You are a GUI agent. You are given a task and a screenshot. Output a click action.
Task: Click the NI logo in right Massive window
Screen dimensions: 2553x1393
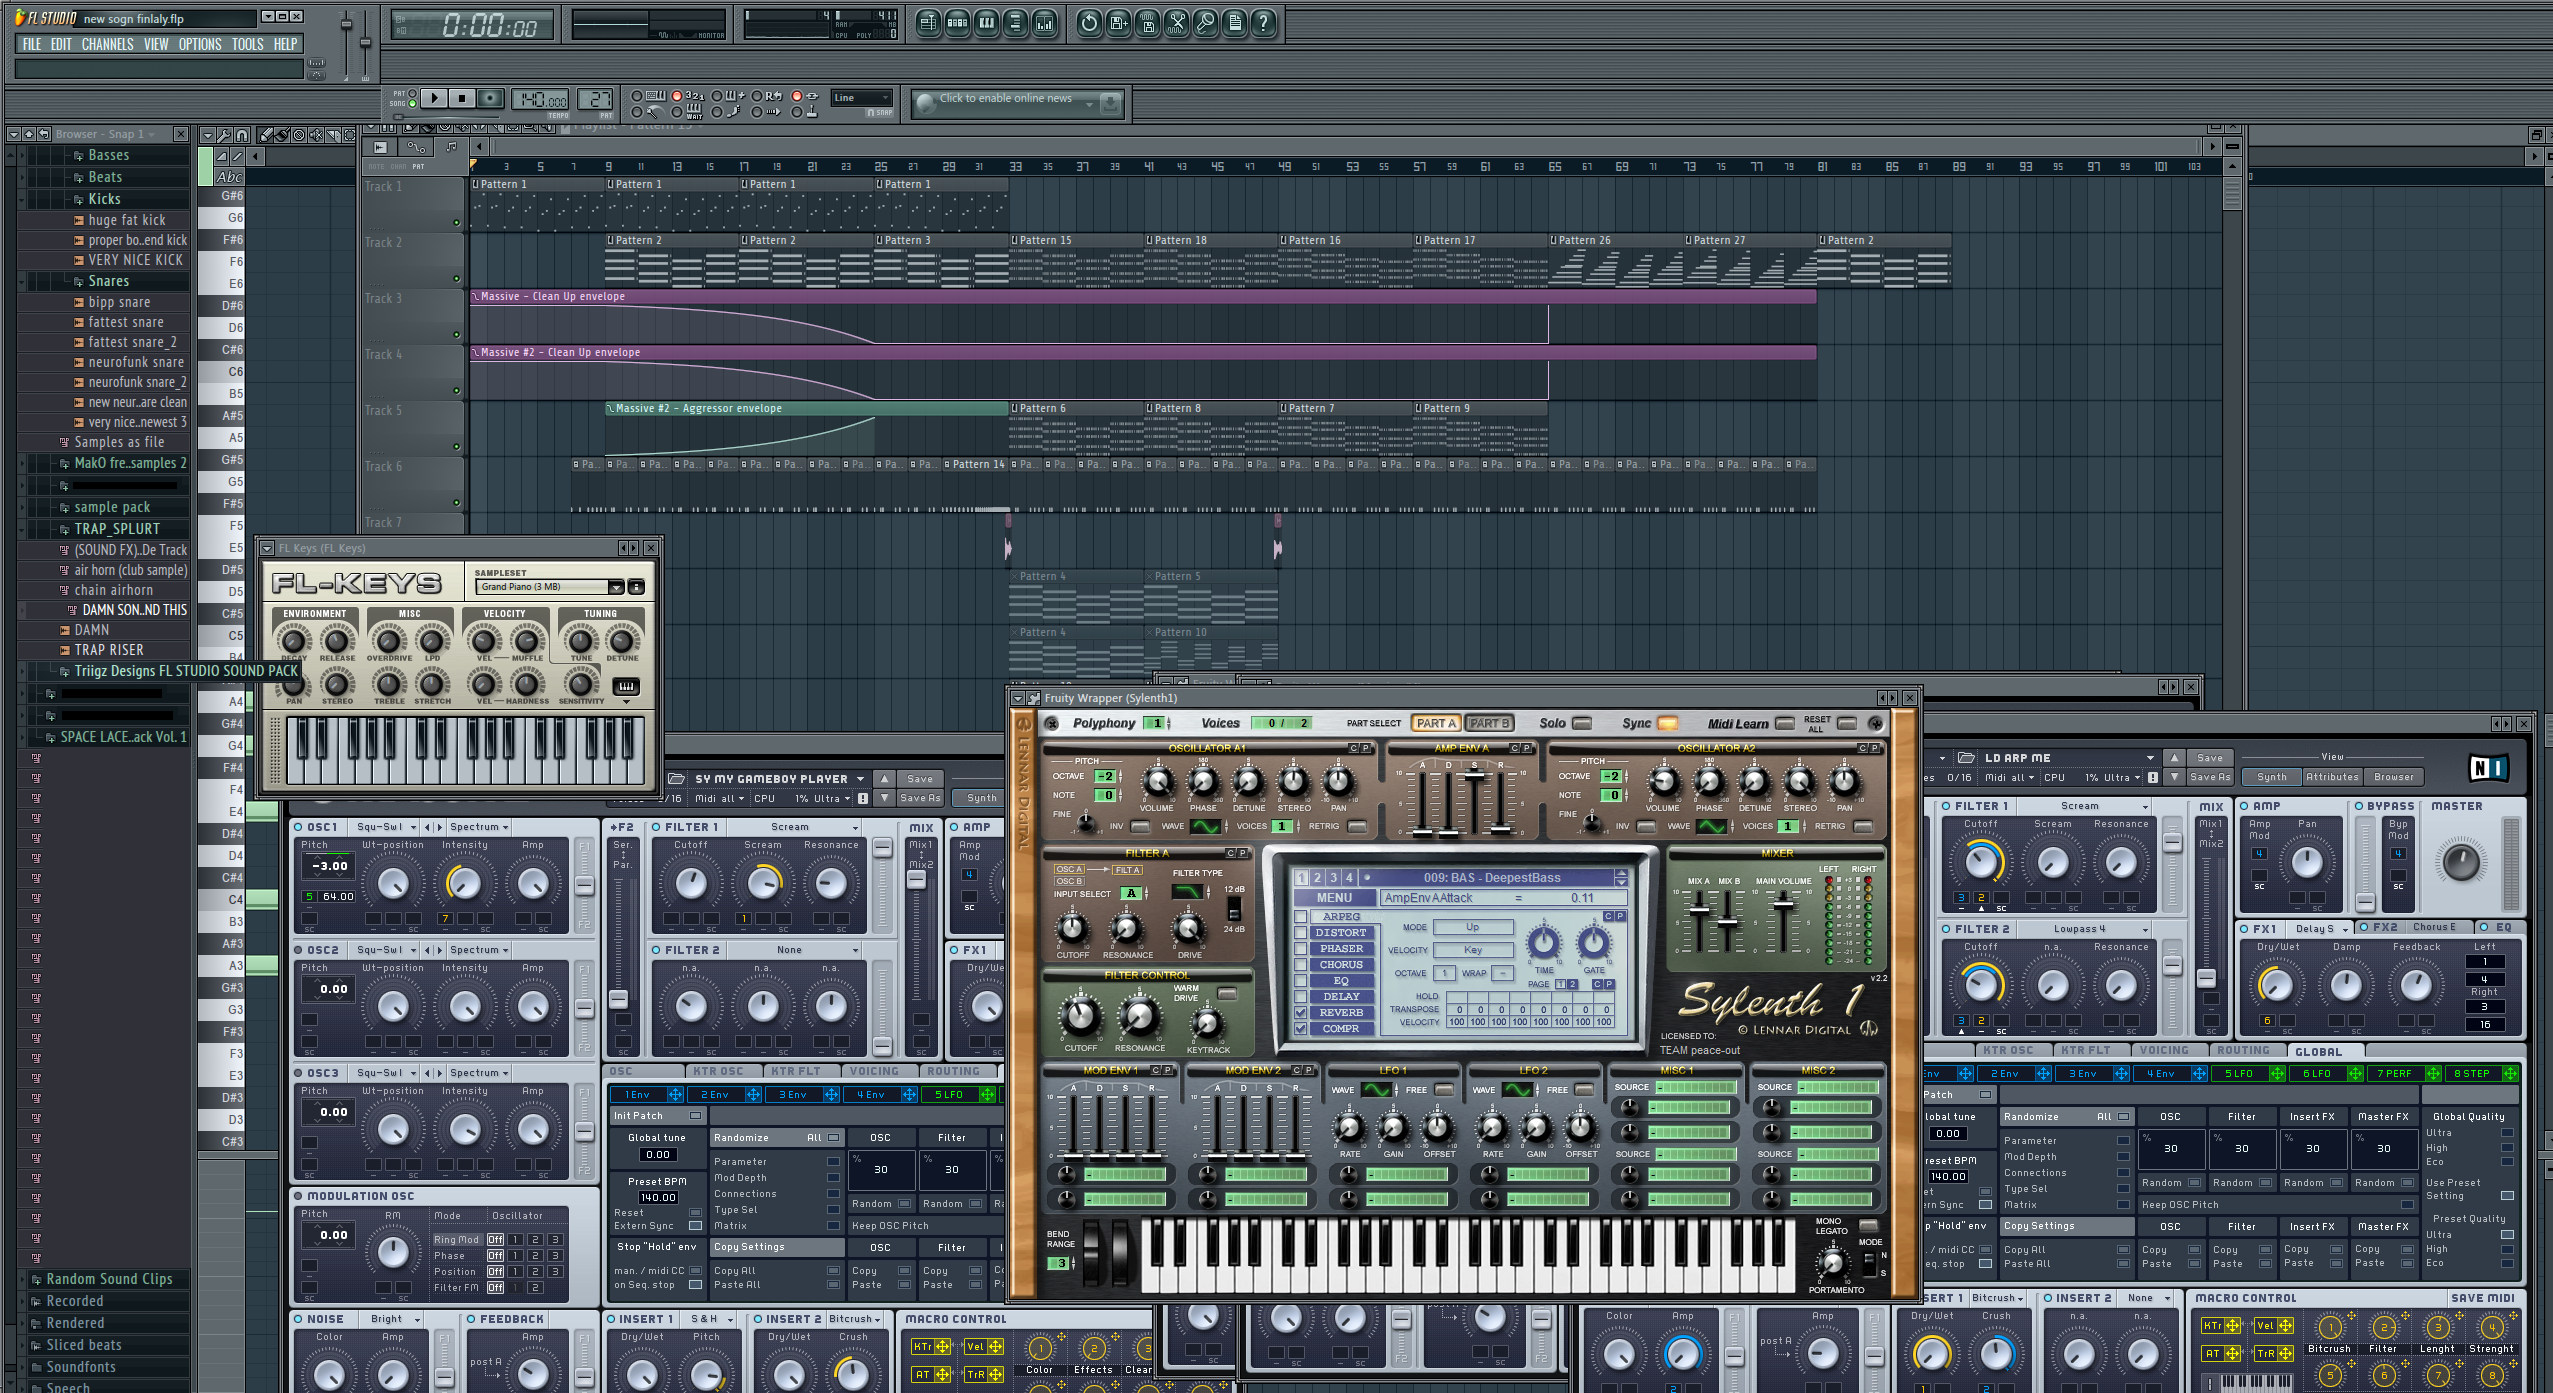[x=2488, y=768]
